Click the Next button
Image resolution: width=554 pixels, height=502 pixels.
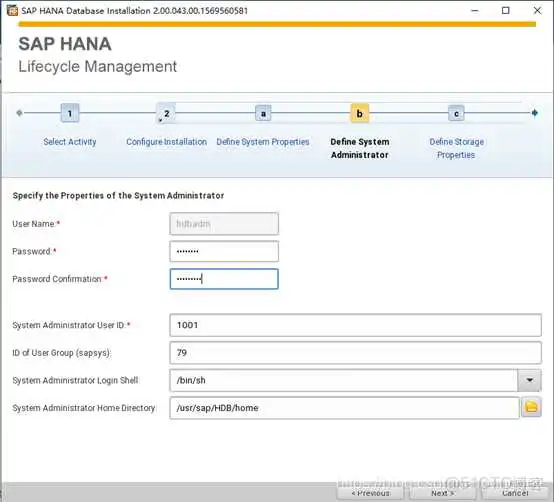tap(443, 493)
